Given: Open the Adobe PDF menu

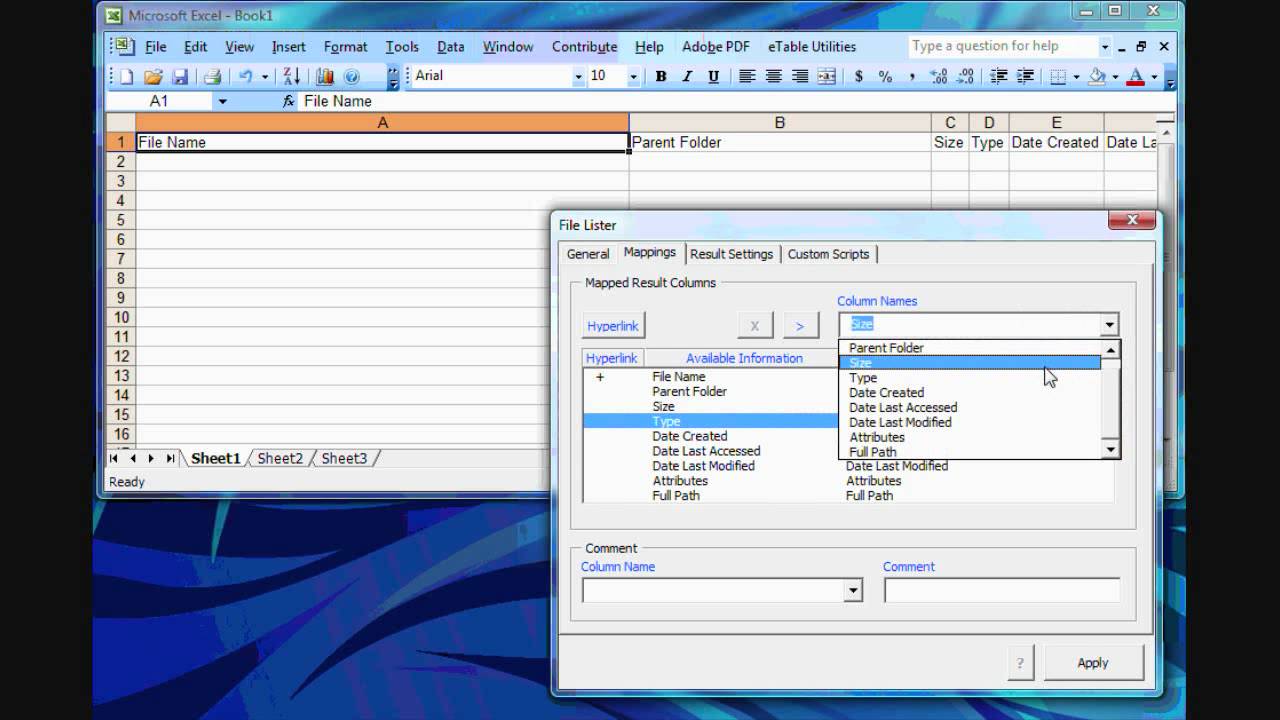Looking at the screenshot, I should point(716,46).
